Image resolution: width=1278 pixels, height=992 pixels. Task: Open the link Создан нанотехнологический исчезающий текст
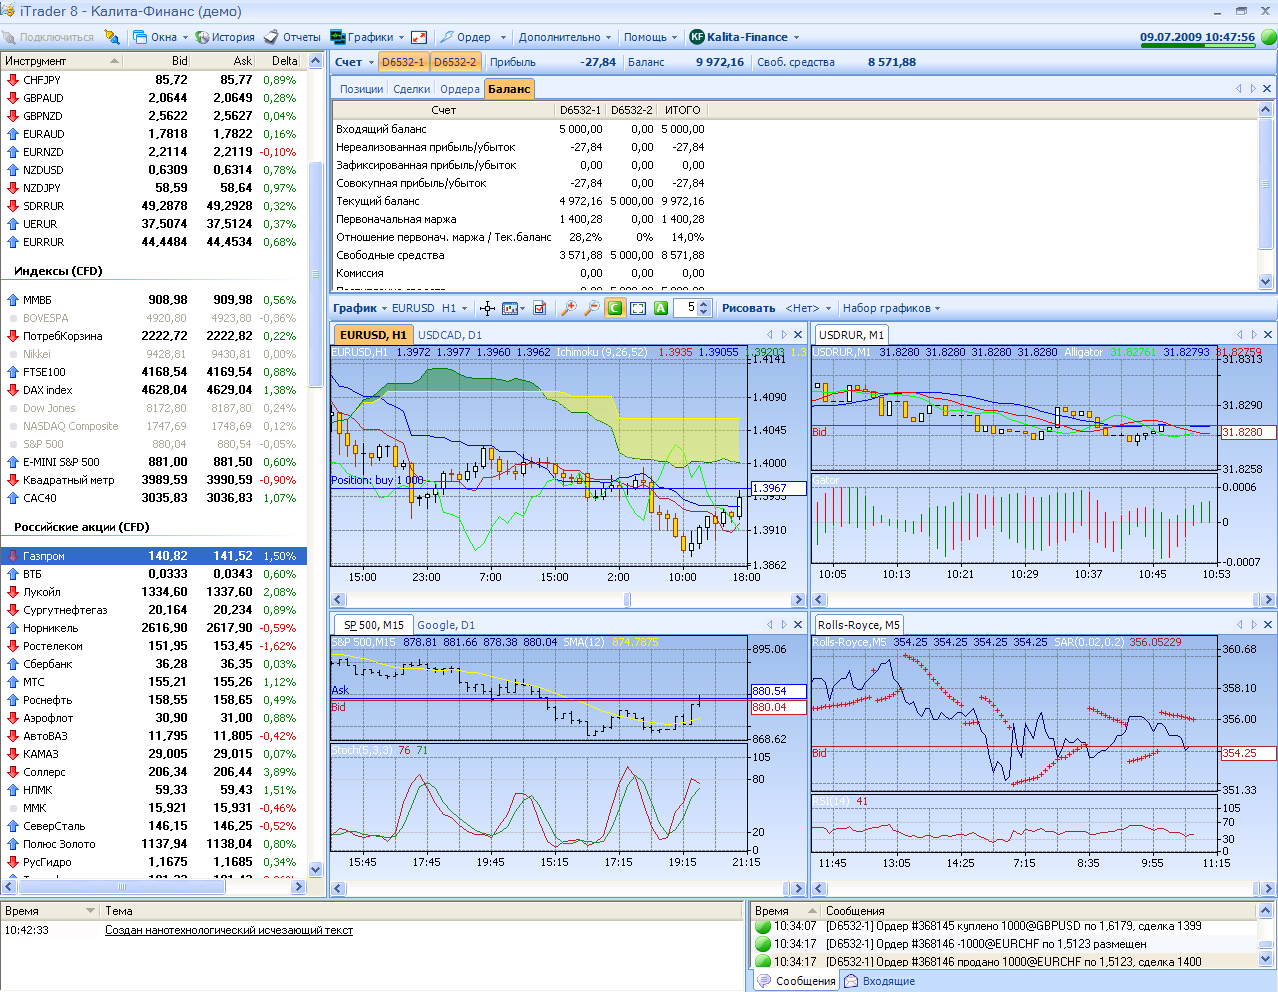[229, 930]
